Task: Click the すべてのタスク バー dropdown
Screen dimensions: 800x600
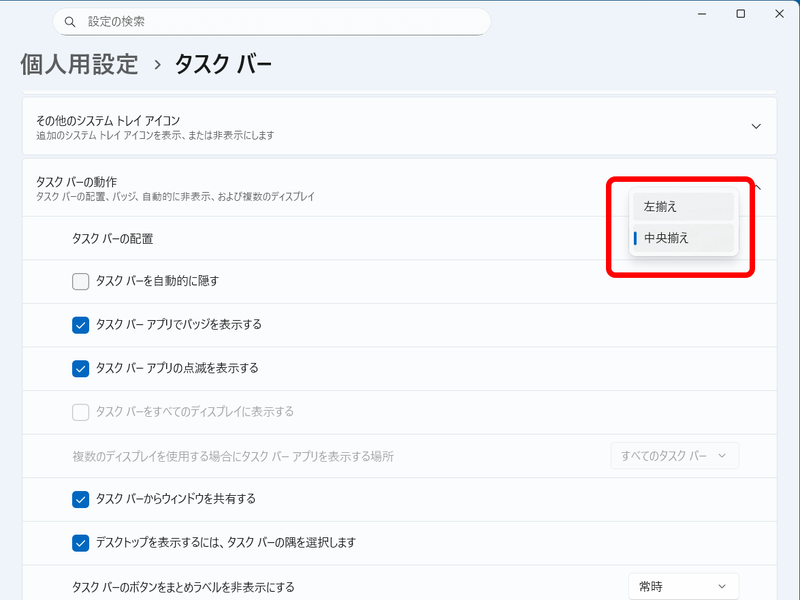Action: pos(675,455)
